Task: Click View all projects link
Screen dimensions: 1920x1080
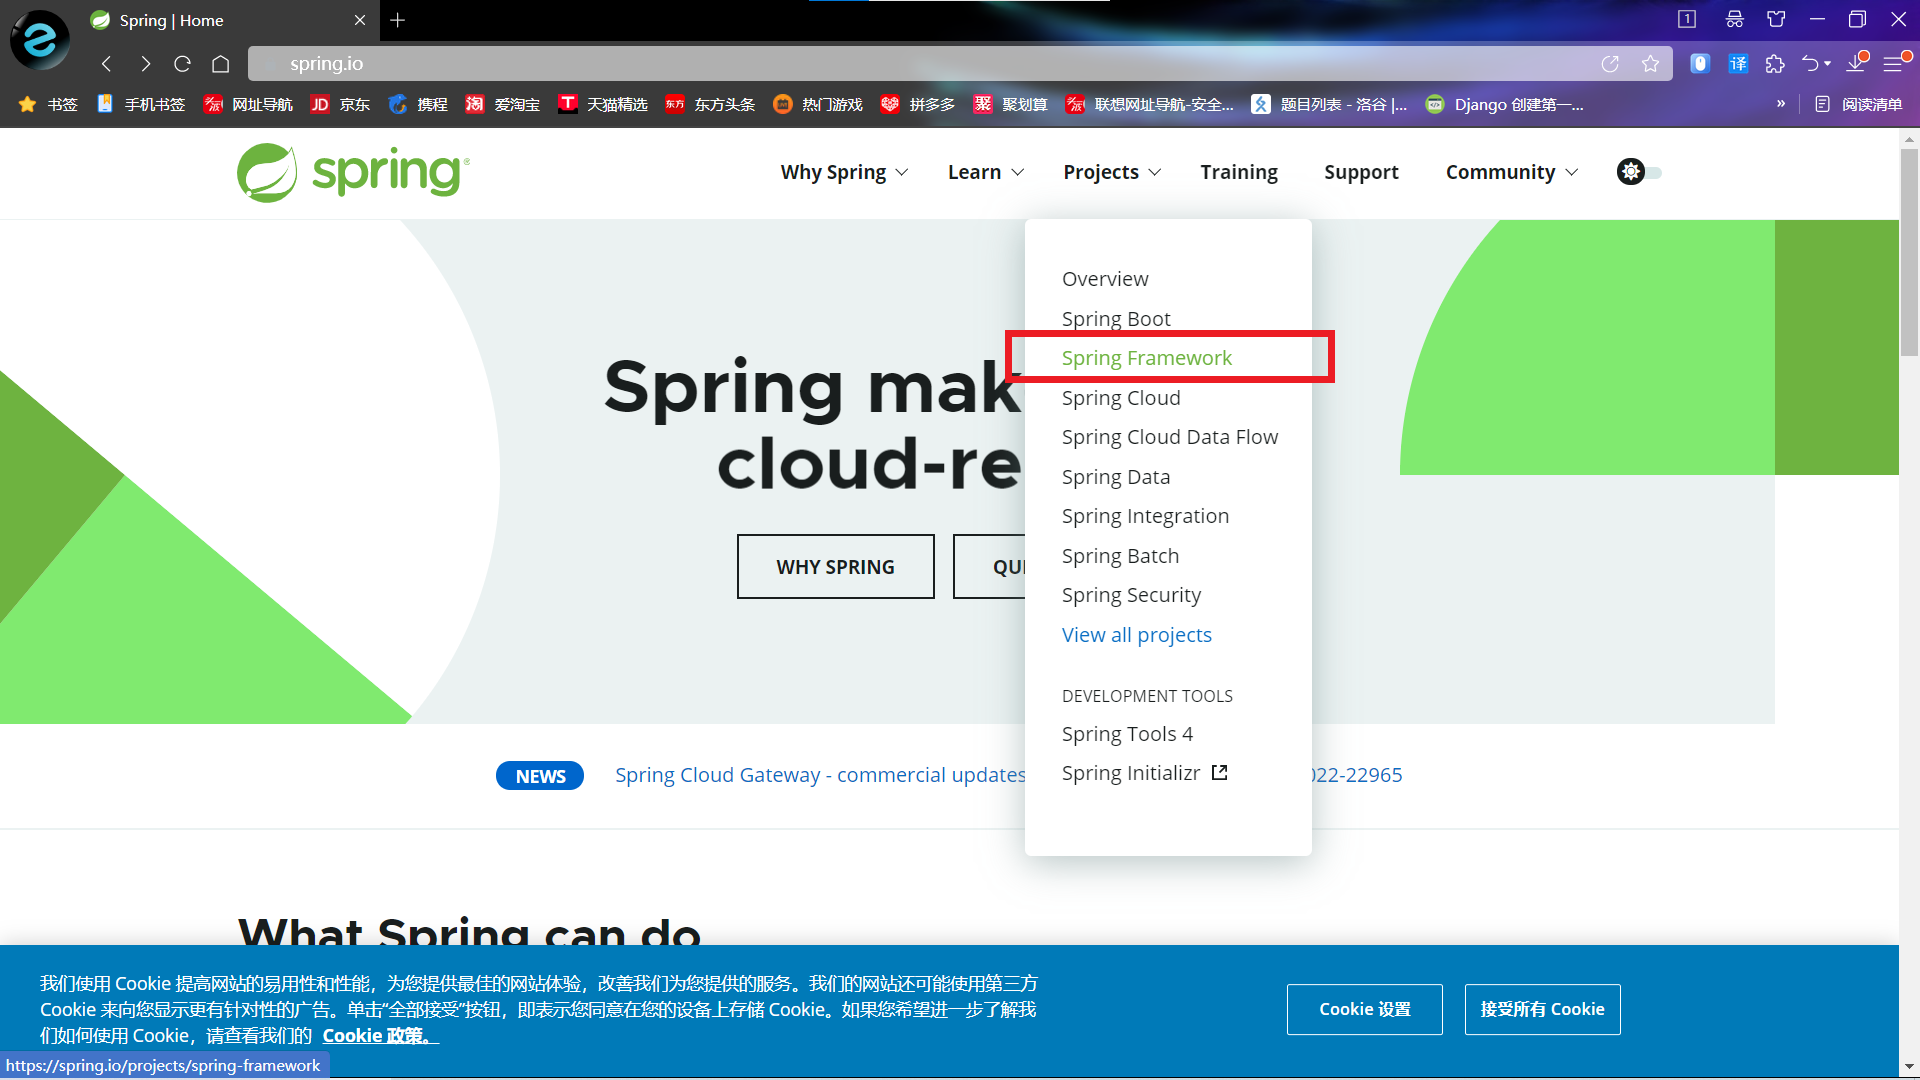Action: point(1137,635)
